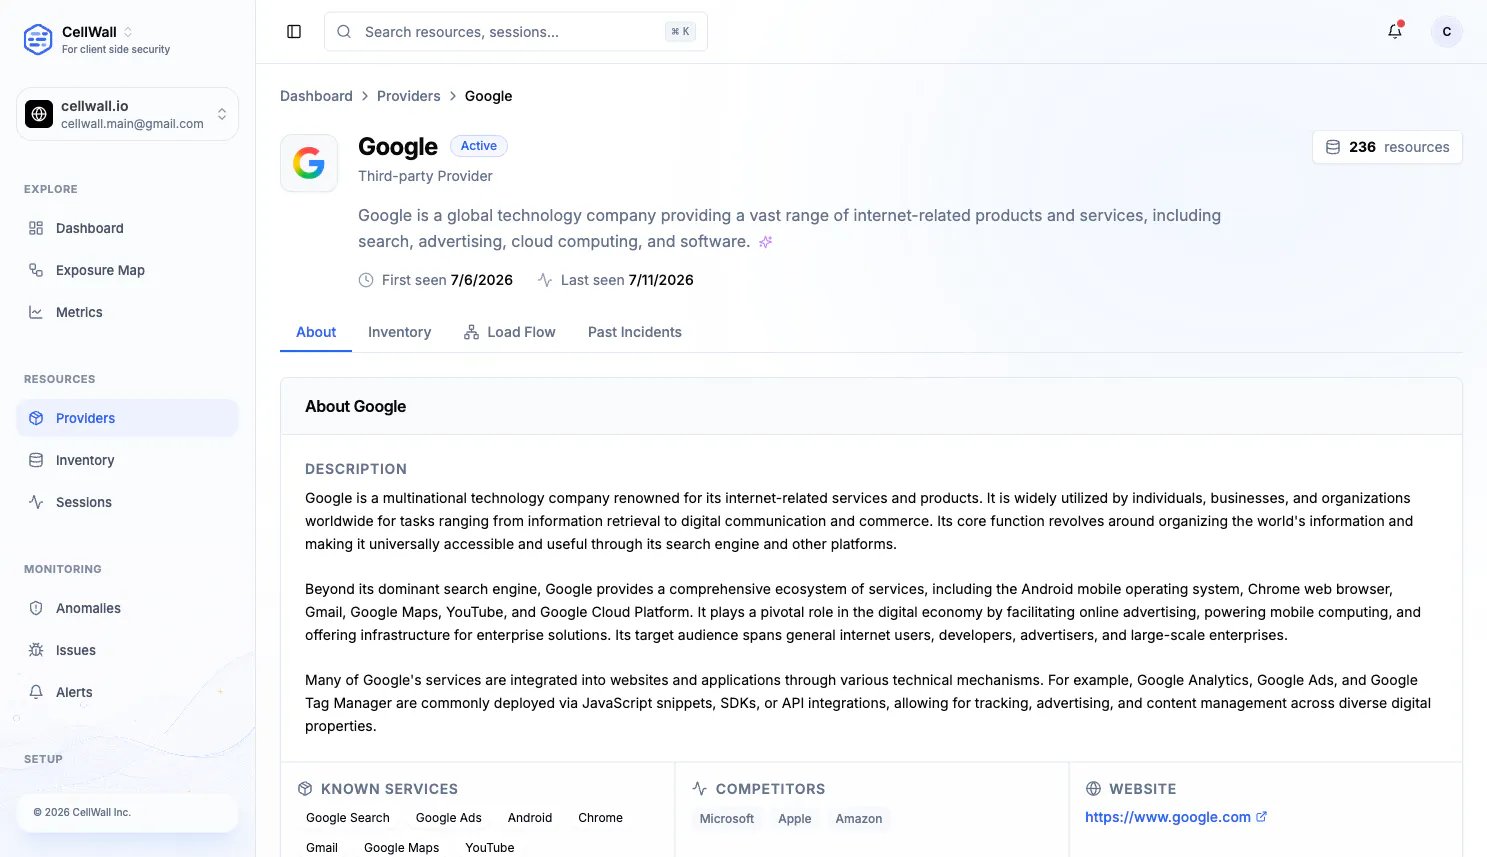Click the Gmail service tag
Screen dimensions: 1487x857
tap(322, 848)
